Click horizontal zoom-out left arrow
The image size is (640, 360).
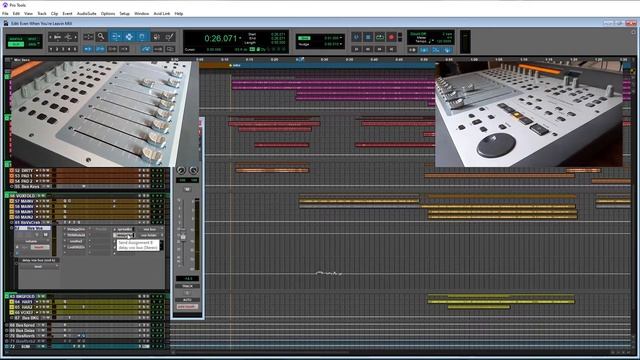[51, 37]
